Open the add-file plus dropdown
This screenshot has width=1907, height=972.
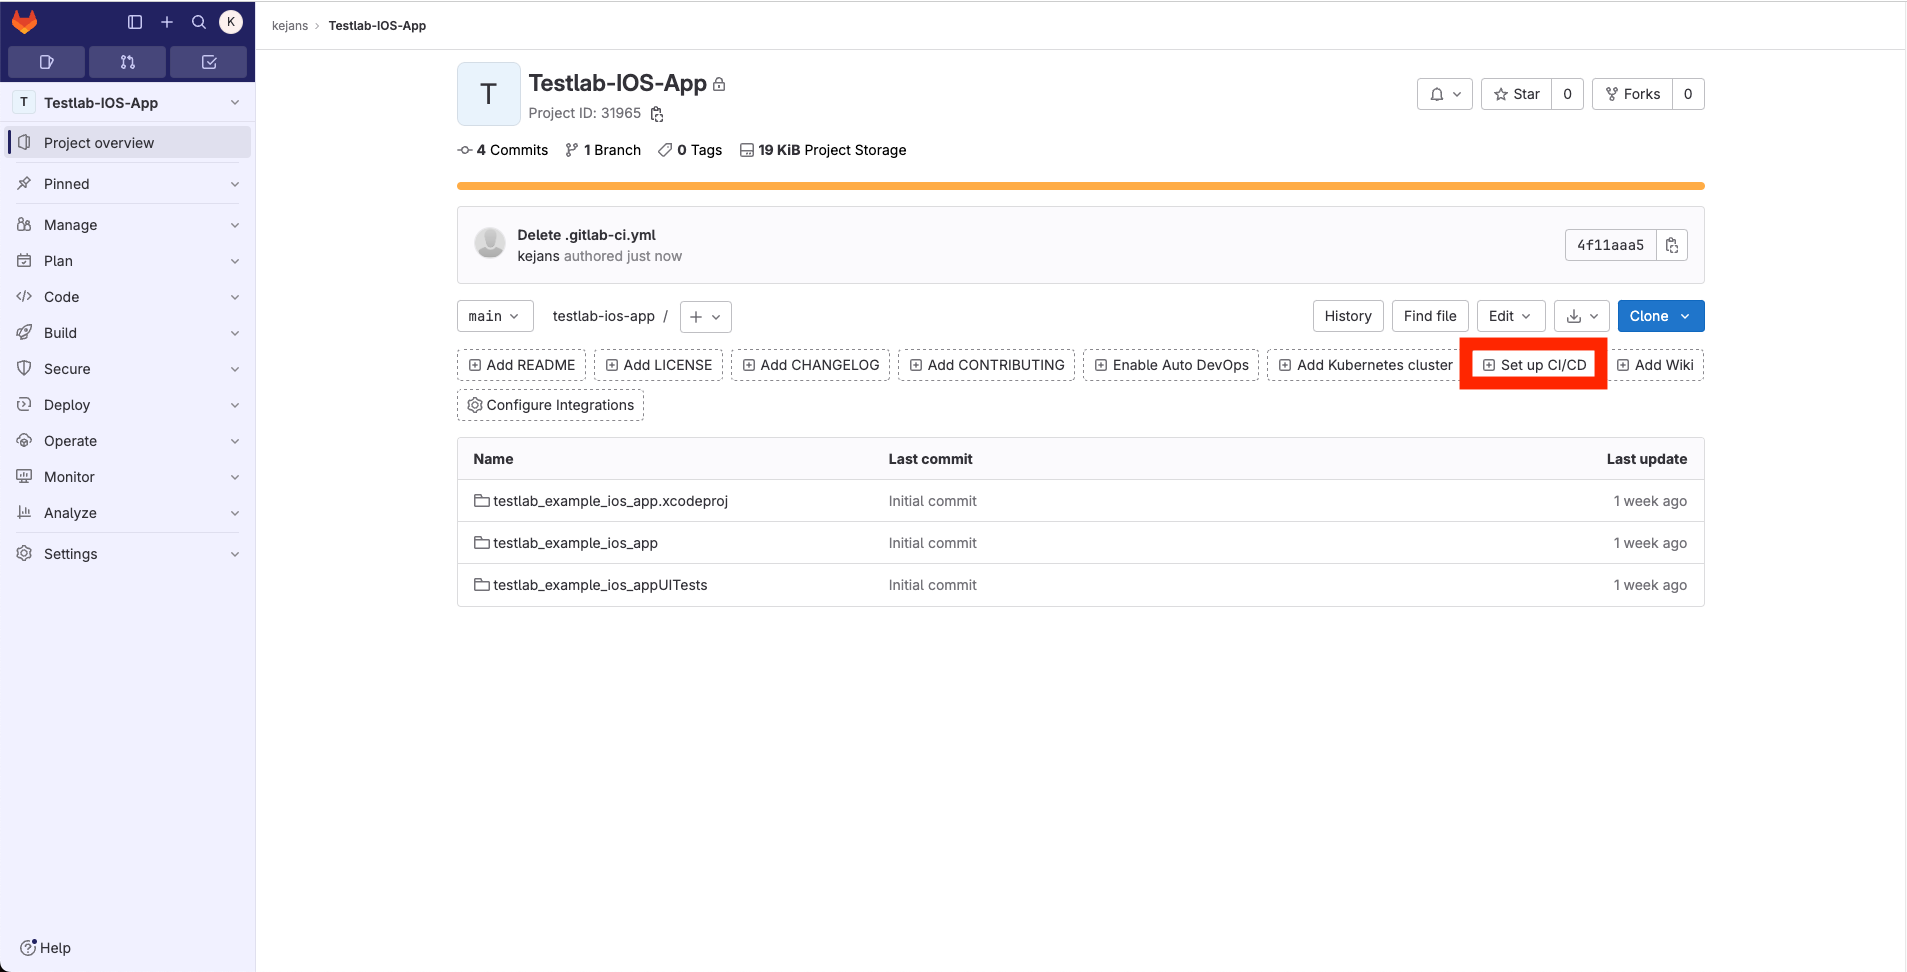coord(706,317)
